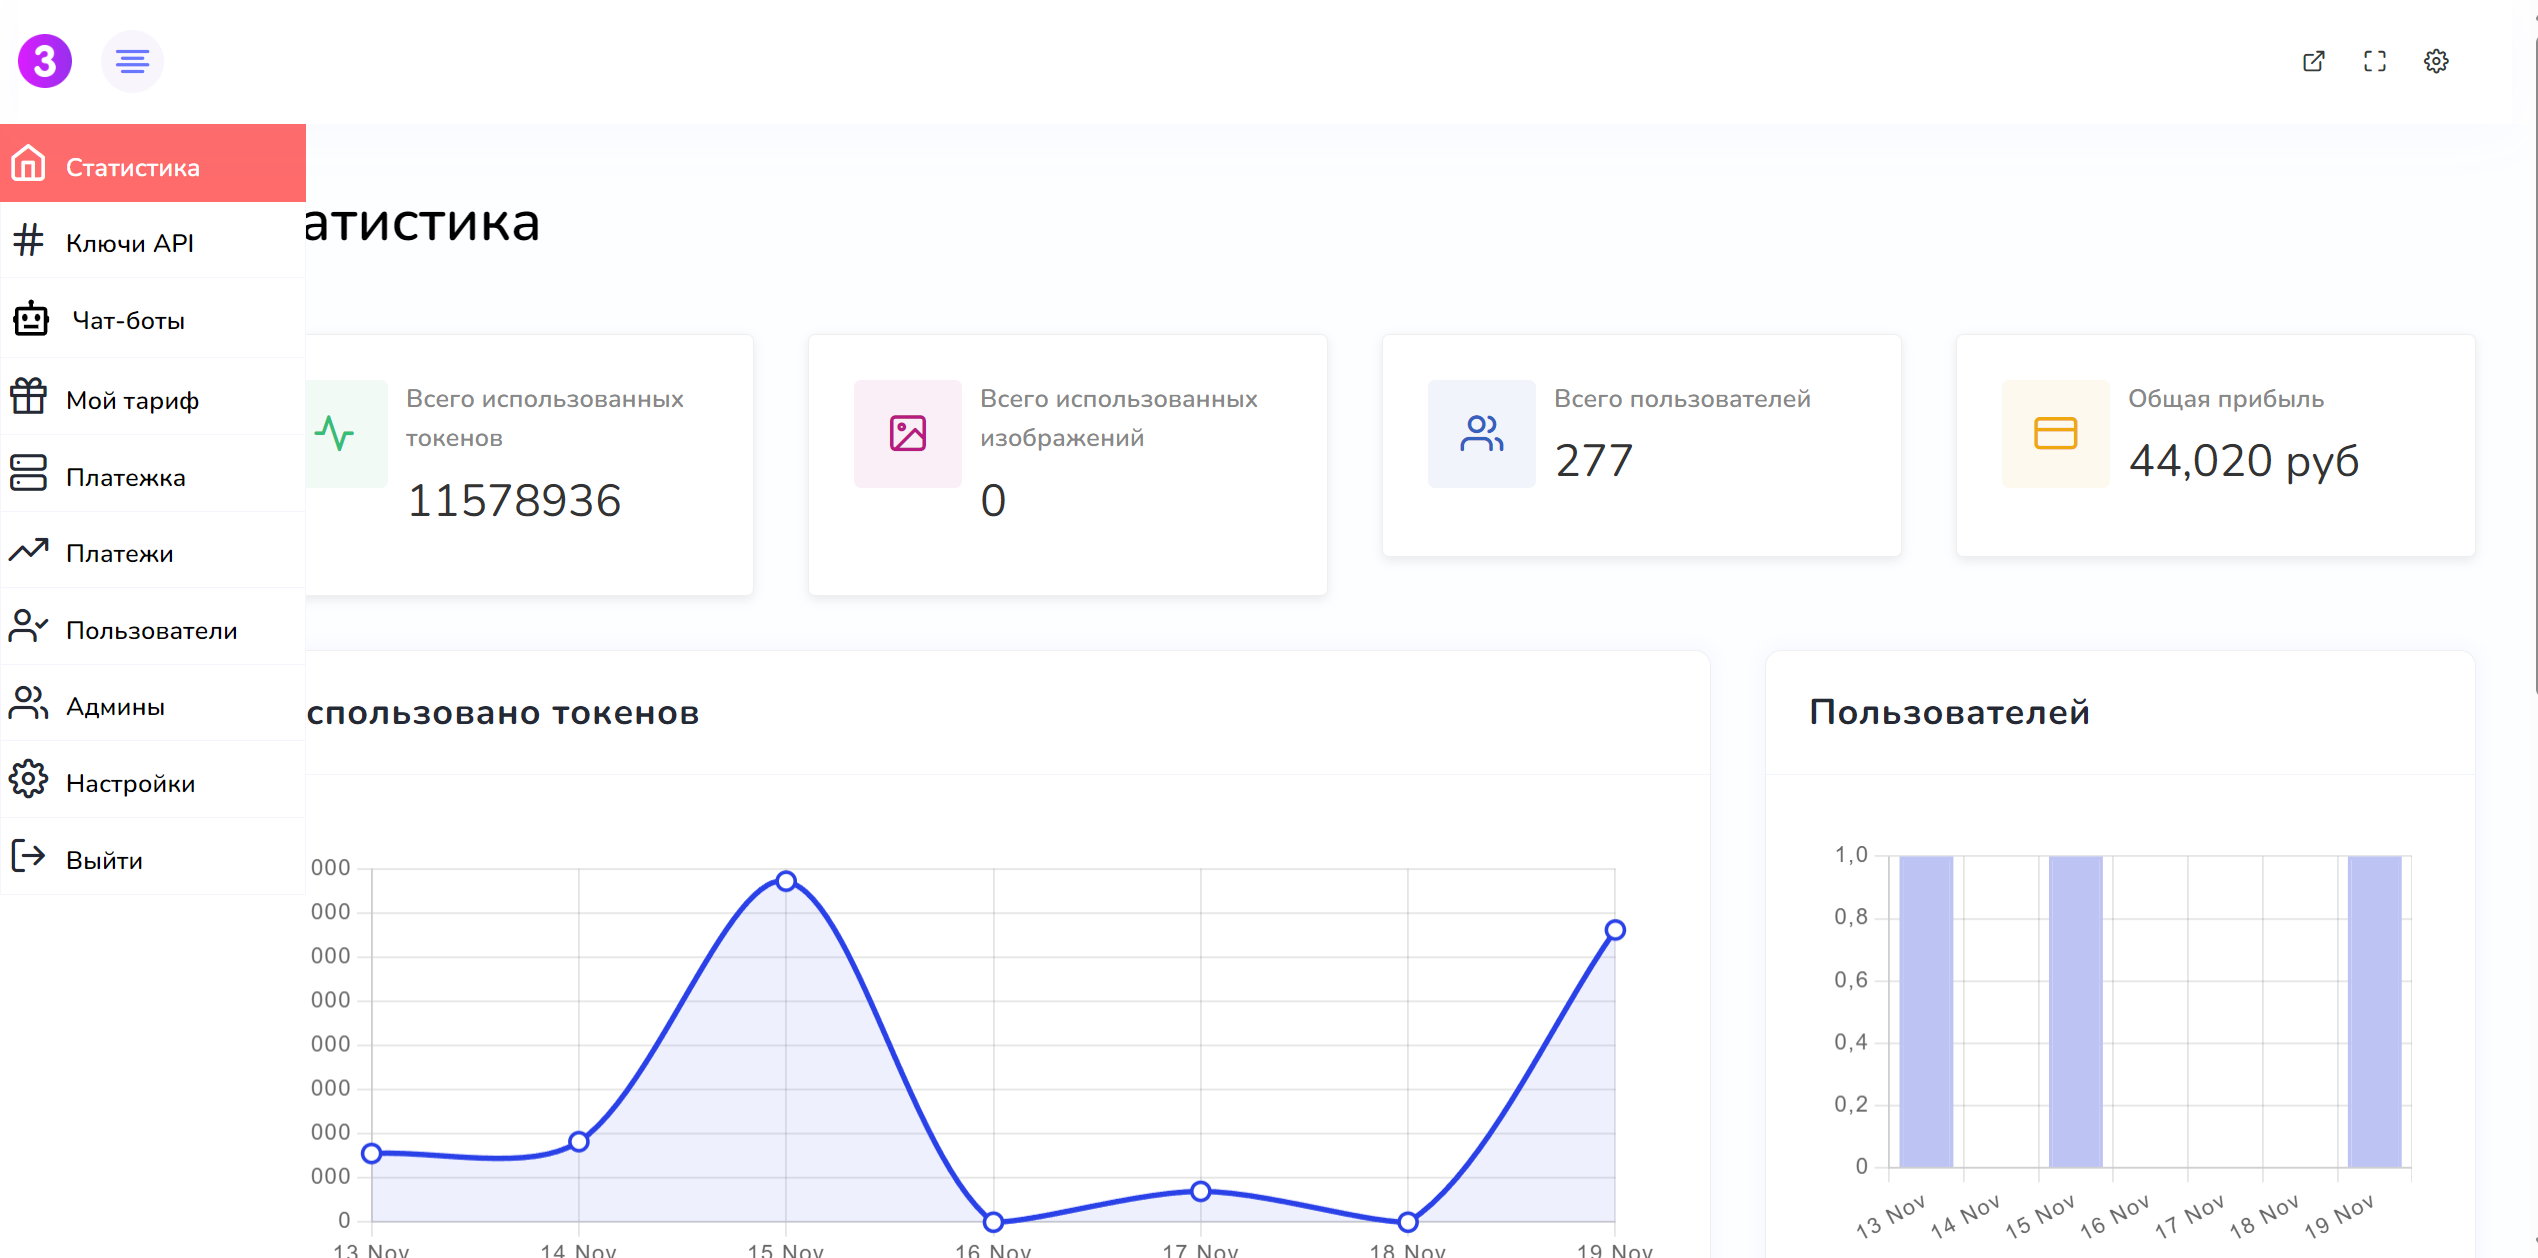Viewport: 2538px width, 1258px height.
Task: Select the Админы menu item
Action: click(x=115, y=706)
